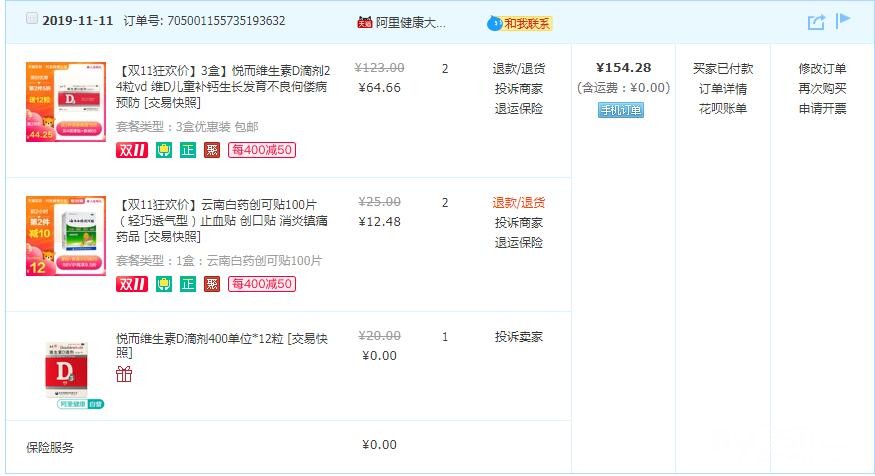Open 阿里健康大药房 store link
The image size is (875, 476).
[411, 22]
